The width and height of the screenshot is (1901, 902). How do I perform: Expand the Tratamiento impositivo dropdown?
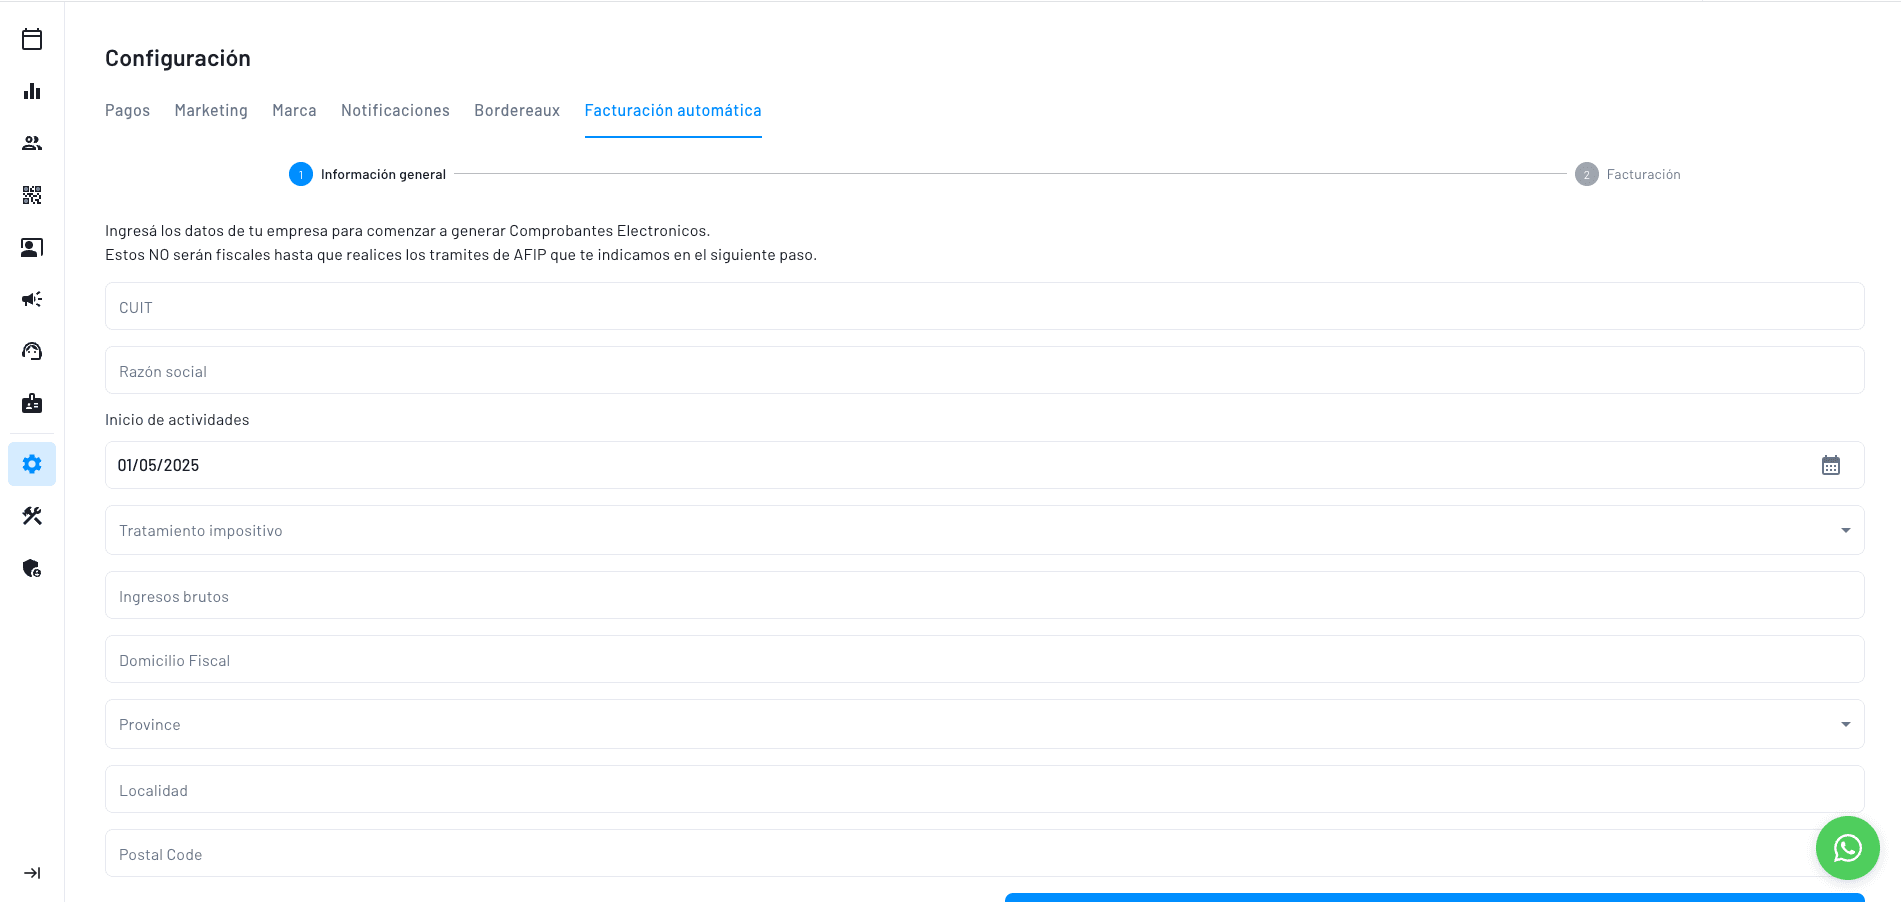(x=984, y=530)
